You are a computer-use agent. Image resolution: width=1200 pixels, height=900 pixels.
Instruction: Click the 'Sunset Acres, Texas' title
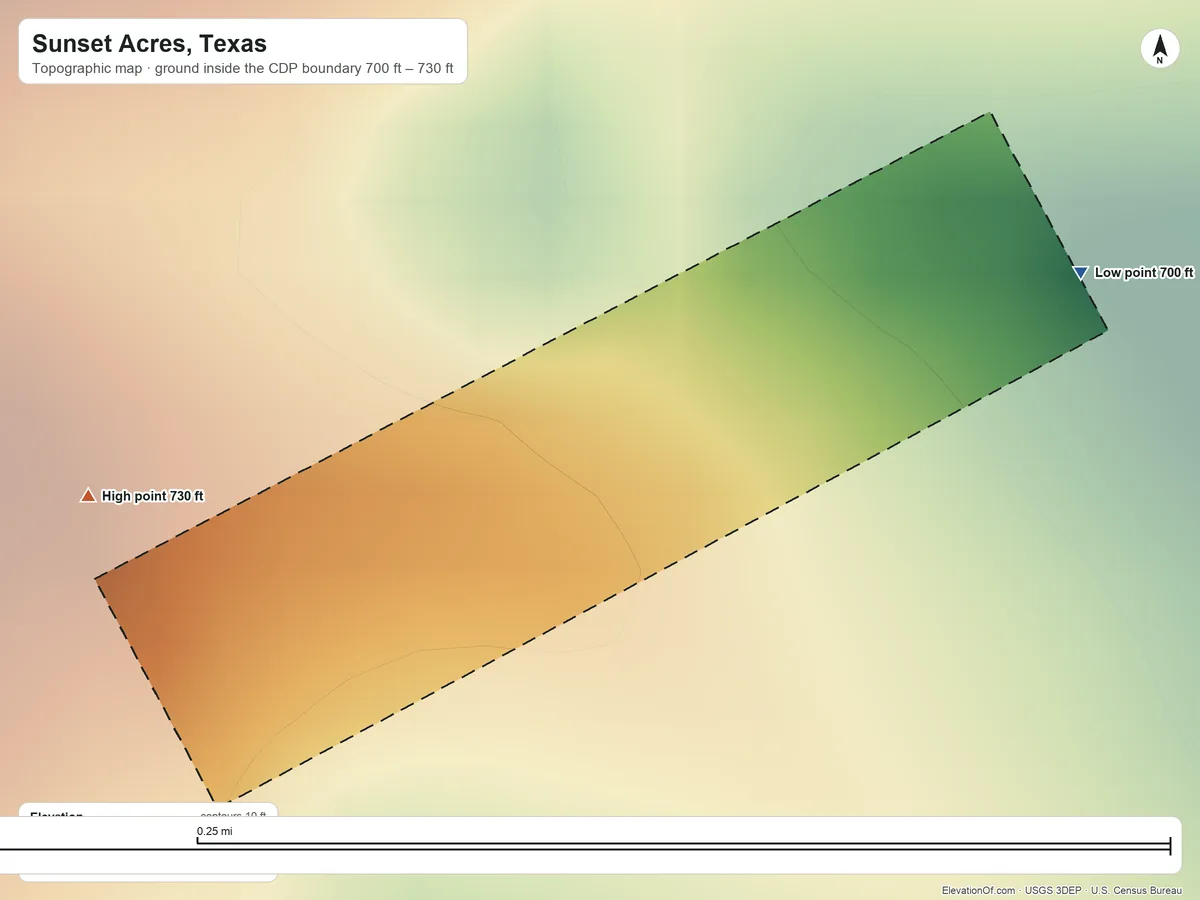pos(149,44)
